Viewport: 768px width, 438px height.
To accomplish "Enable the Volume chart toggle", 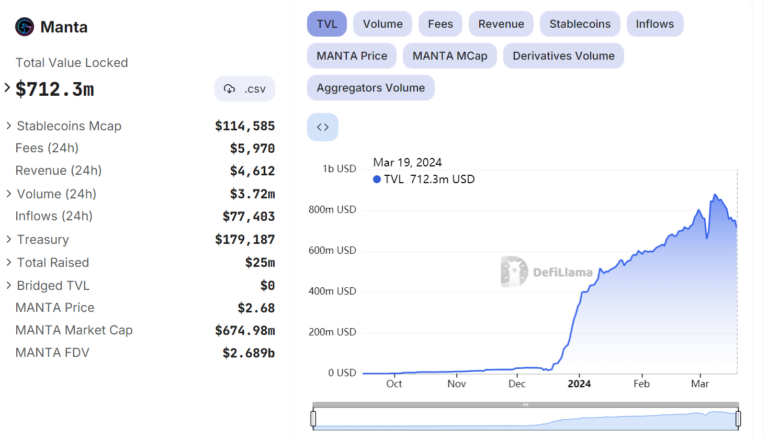I will click(382, 23).
